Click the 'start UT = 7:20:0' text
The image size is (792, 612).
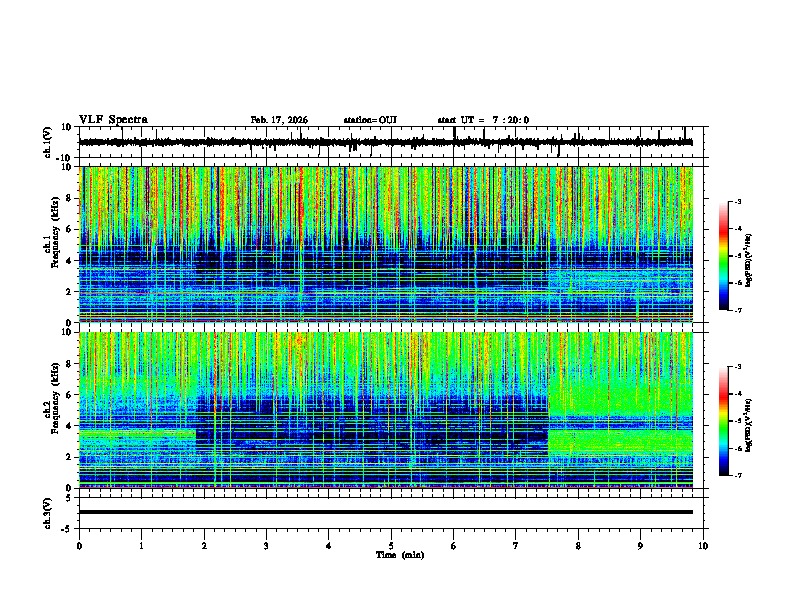pos(483,120)
